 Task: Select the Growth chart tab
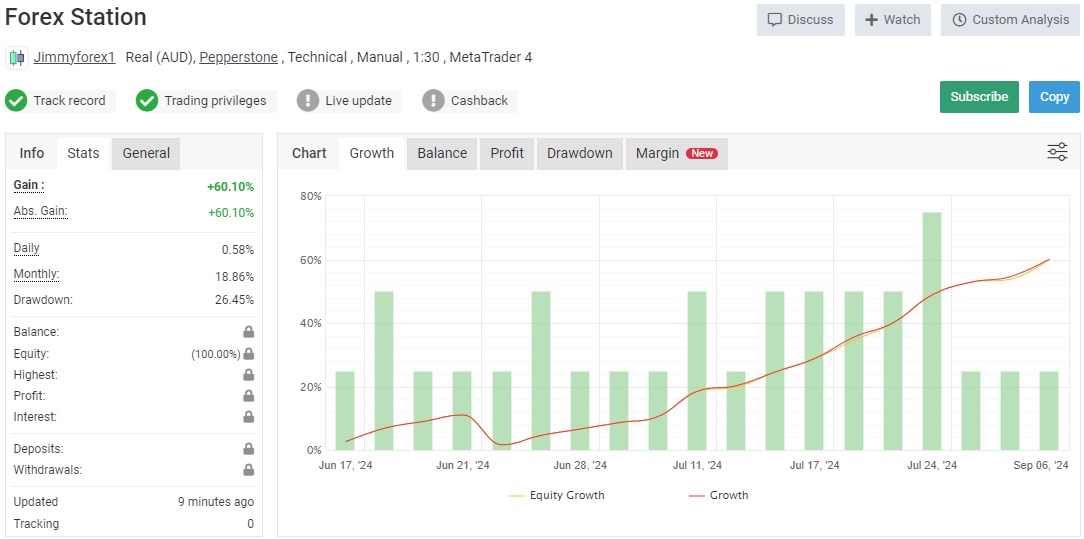[x=372, y=153]
